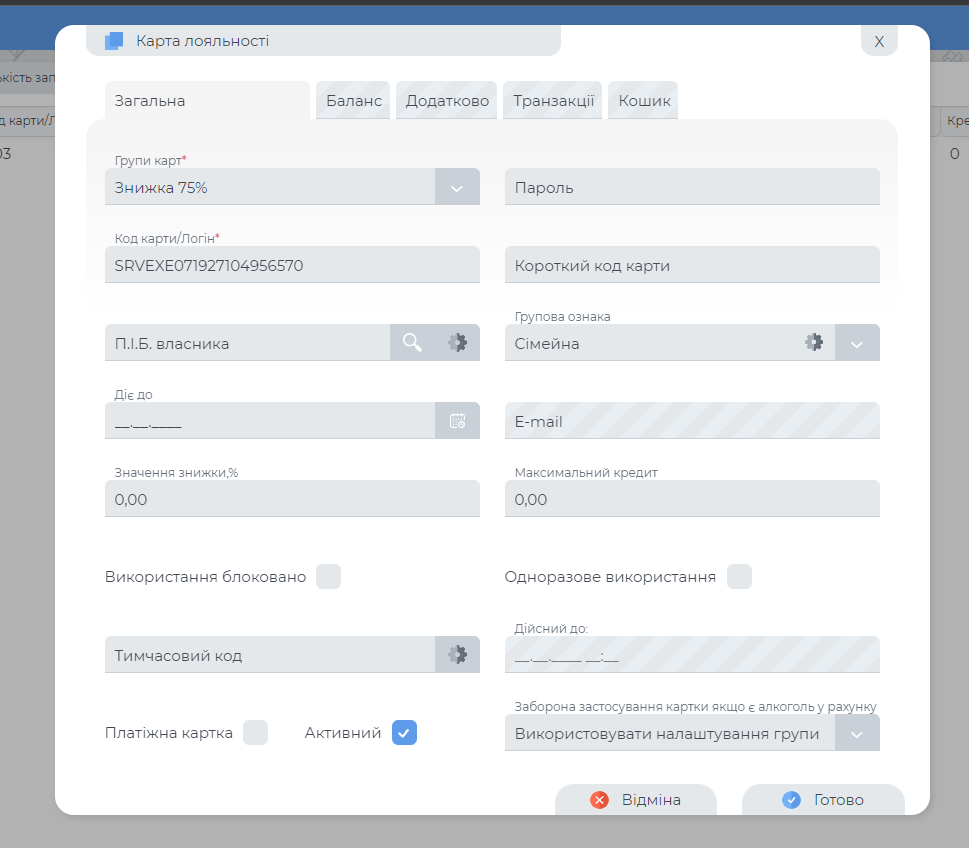Screen dimensions: 969x848
Task: Click the search magnifier in owner name field
Action: click(x=412, y=342)
